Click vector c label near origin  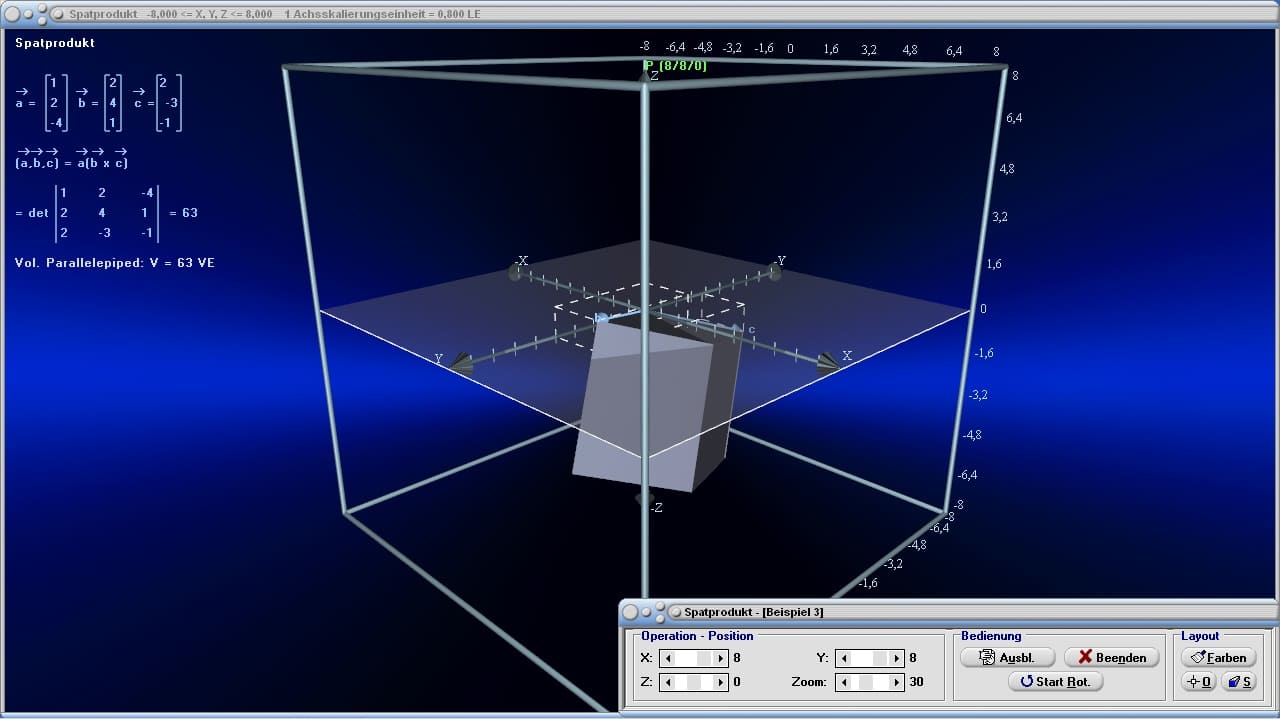751,328
